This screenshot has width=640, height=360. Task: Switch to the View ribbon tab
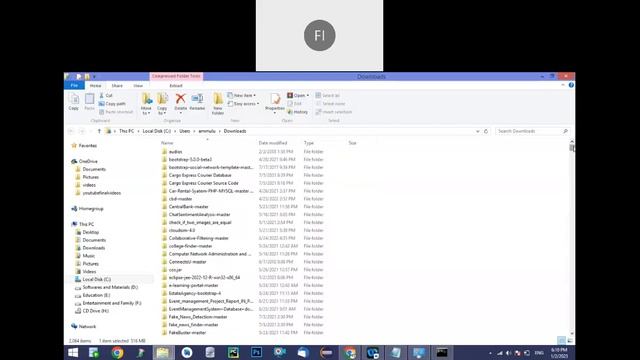[x=138, y=86]
